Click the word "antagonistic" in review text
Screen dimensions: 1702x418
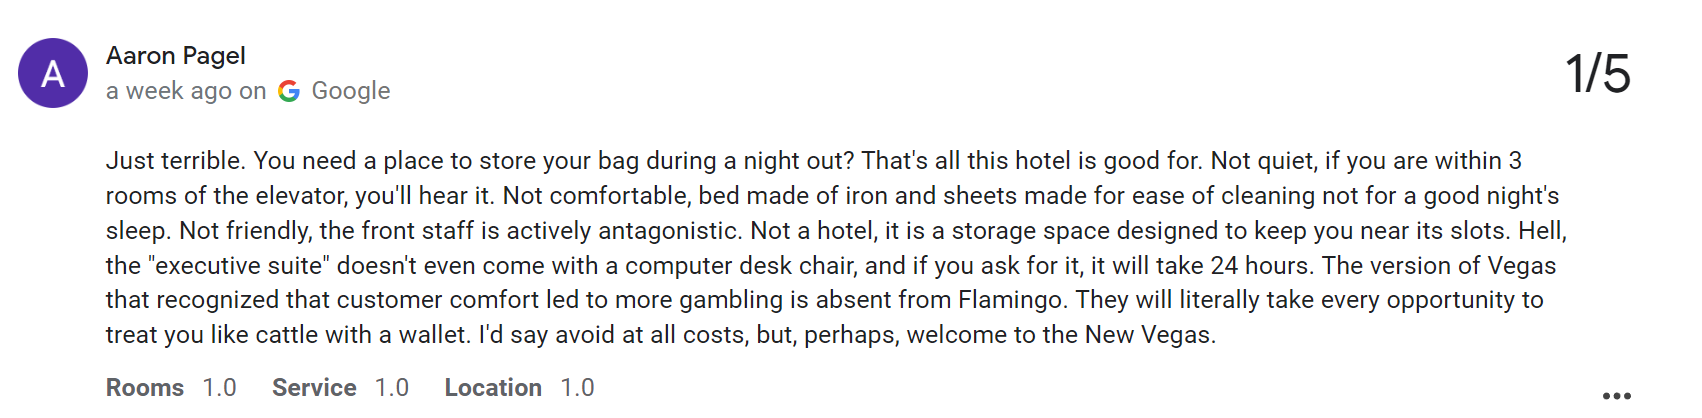(x=661, y=231)
